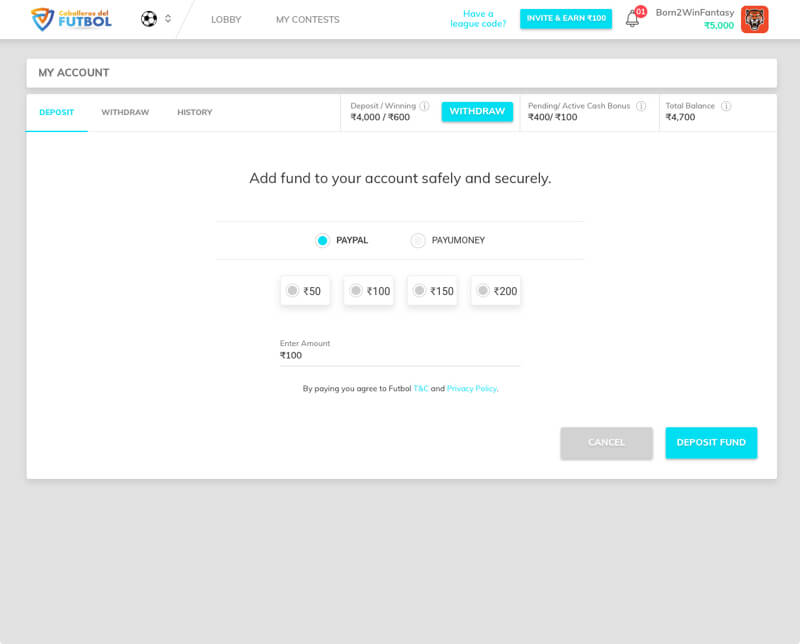Open My Contests menu item
The width and height of the screenshot is (800, 644).
(x=308, y=19)
